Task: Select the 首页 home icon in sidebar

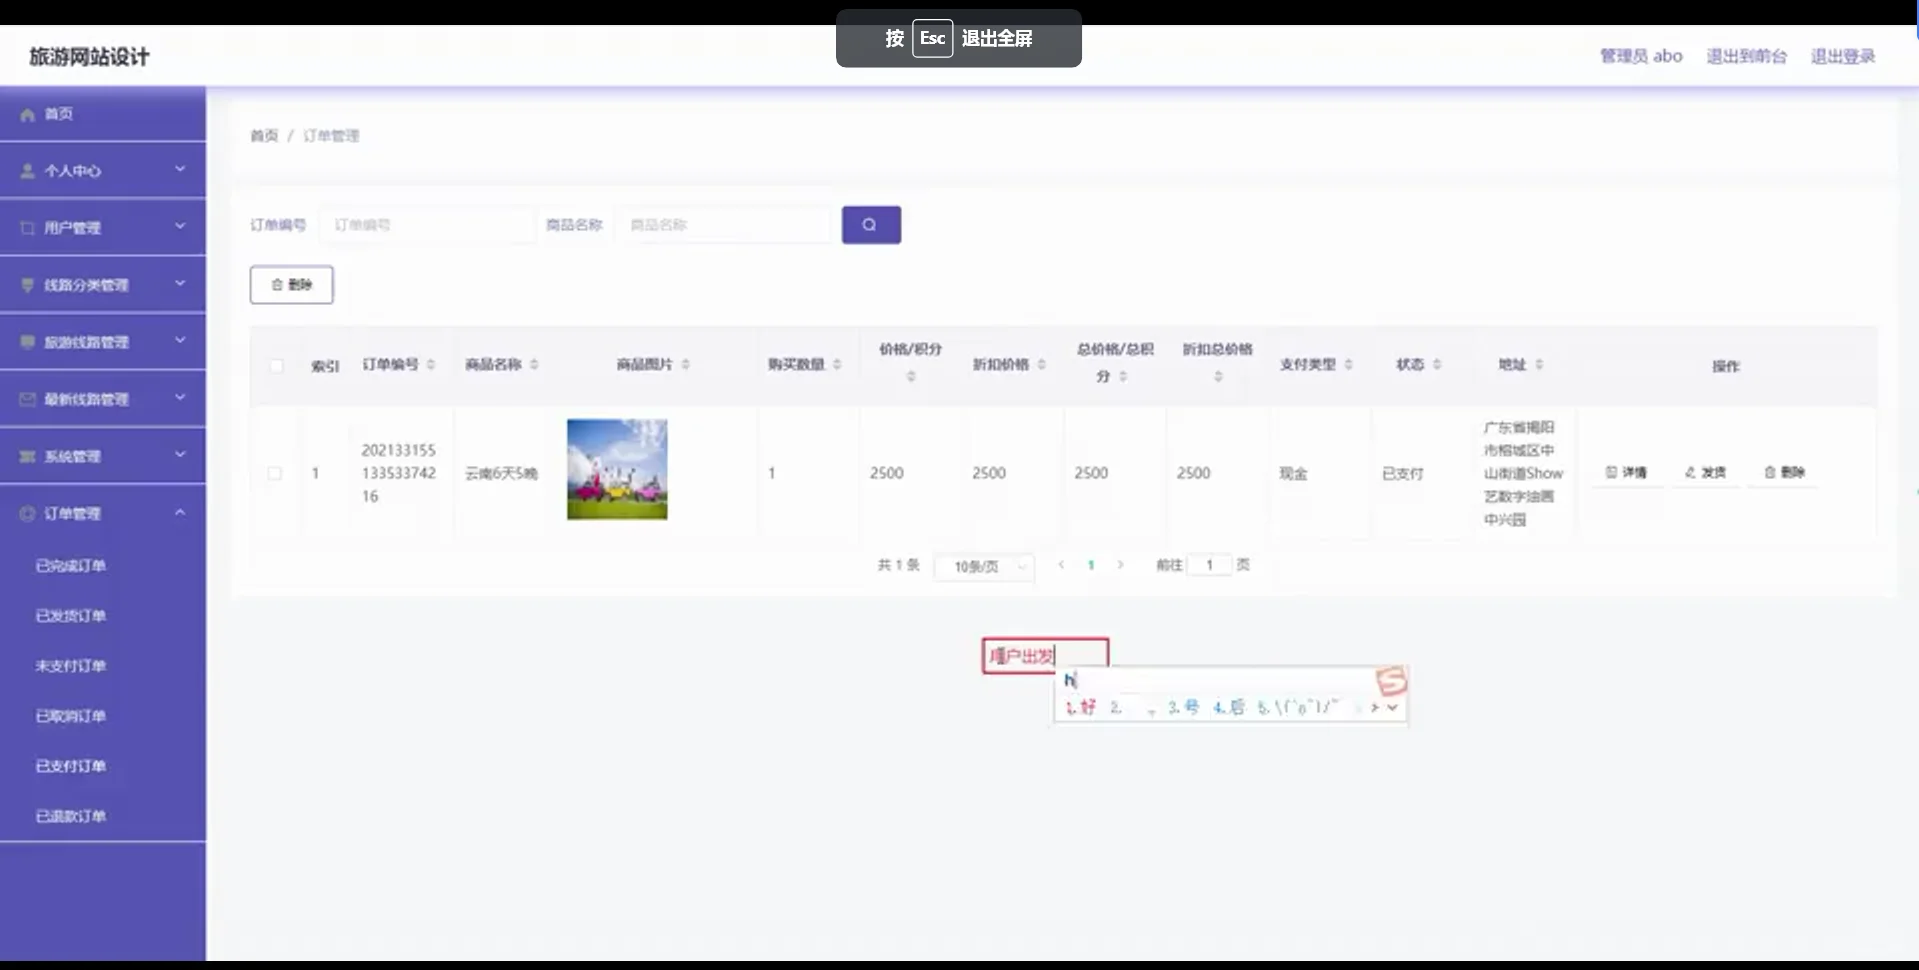Action: click(27, 114)
